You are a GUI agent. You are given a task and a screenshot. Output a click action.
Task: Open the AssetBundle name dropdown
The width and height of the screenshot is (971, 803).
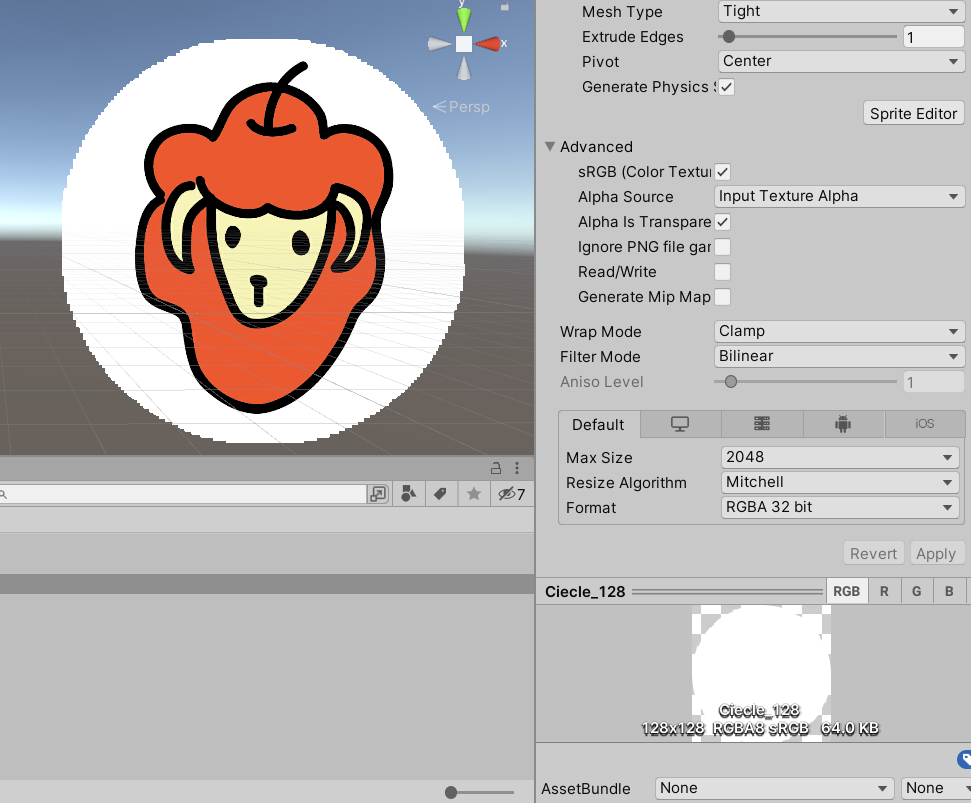[x=774, y=788]
